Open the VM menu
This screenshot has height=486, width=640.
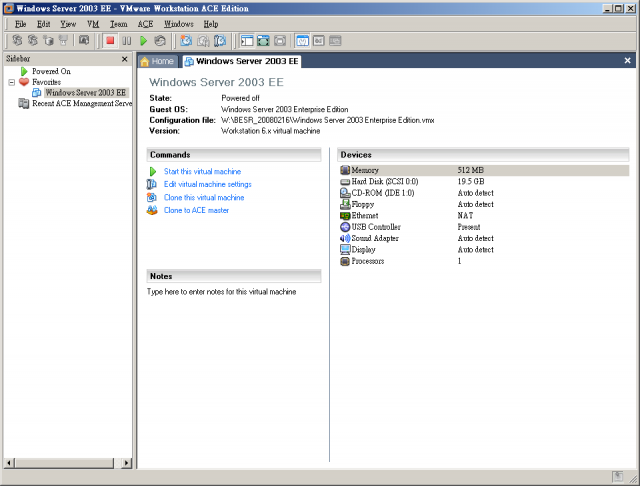(x=93, y=24)
